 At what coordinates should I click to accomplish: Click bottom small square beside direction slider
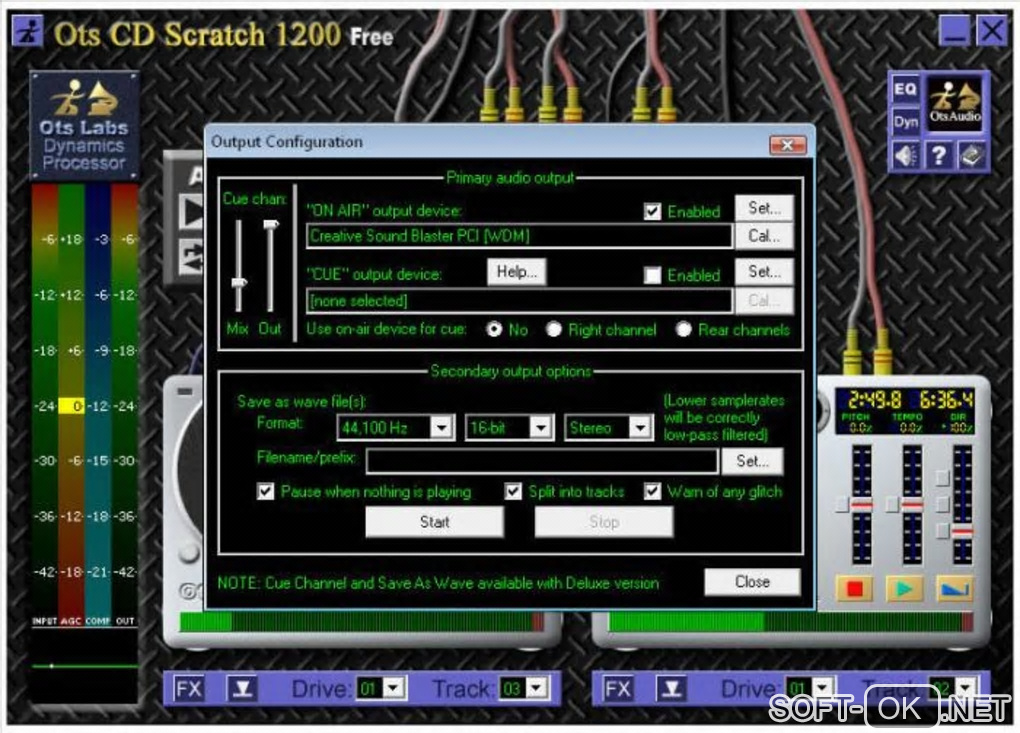(942, 531)
